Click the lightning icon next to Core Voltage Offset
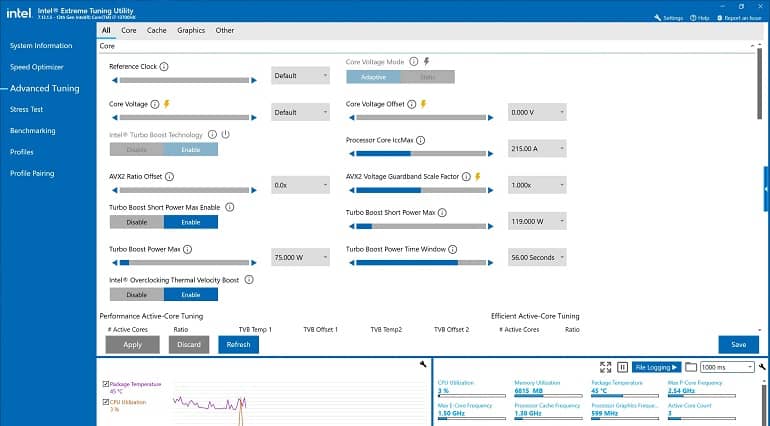 pos(423,104)
